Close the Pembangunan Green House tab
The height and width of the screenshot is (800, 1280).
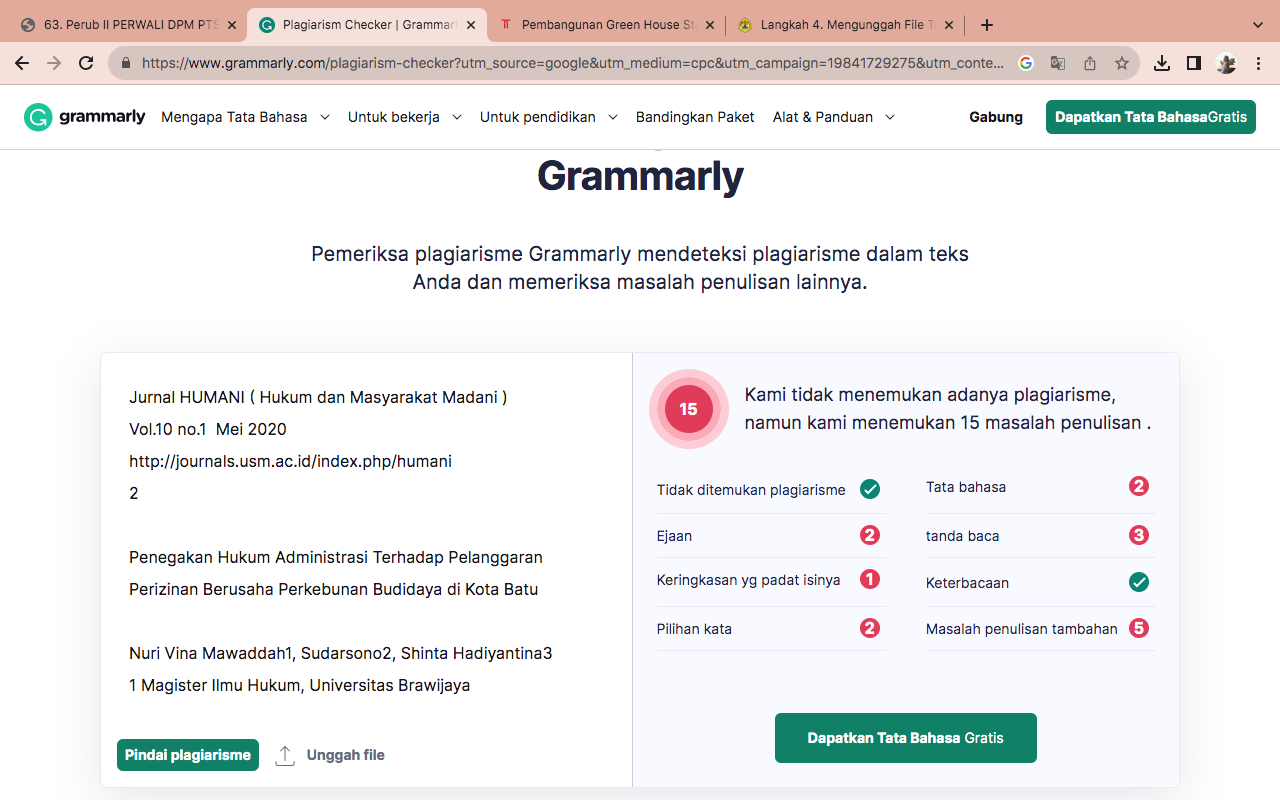click(x=710, y=25)
